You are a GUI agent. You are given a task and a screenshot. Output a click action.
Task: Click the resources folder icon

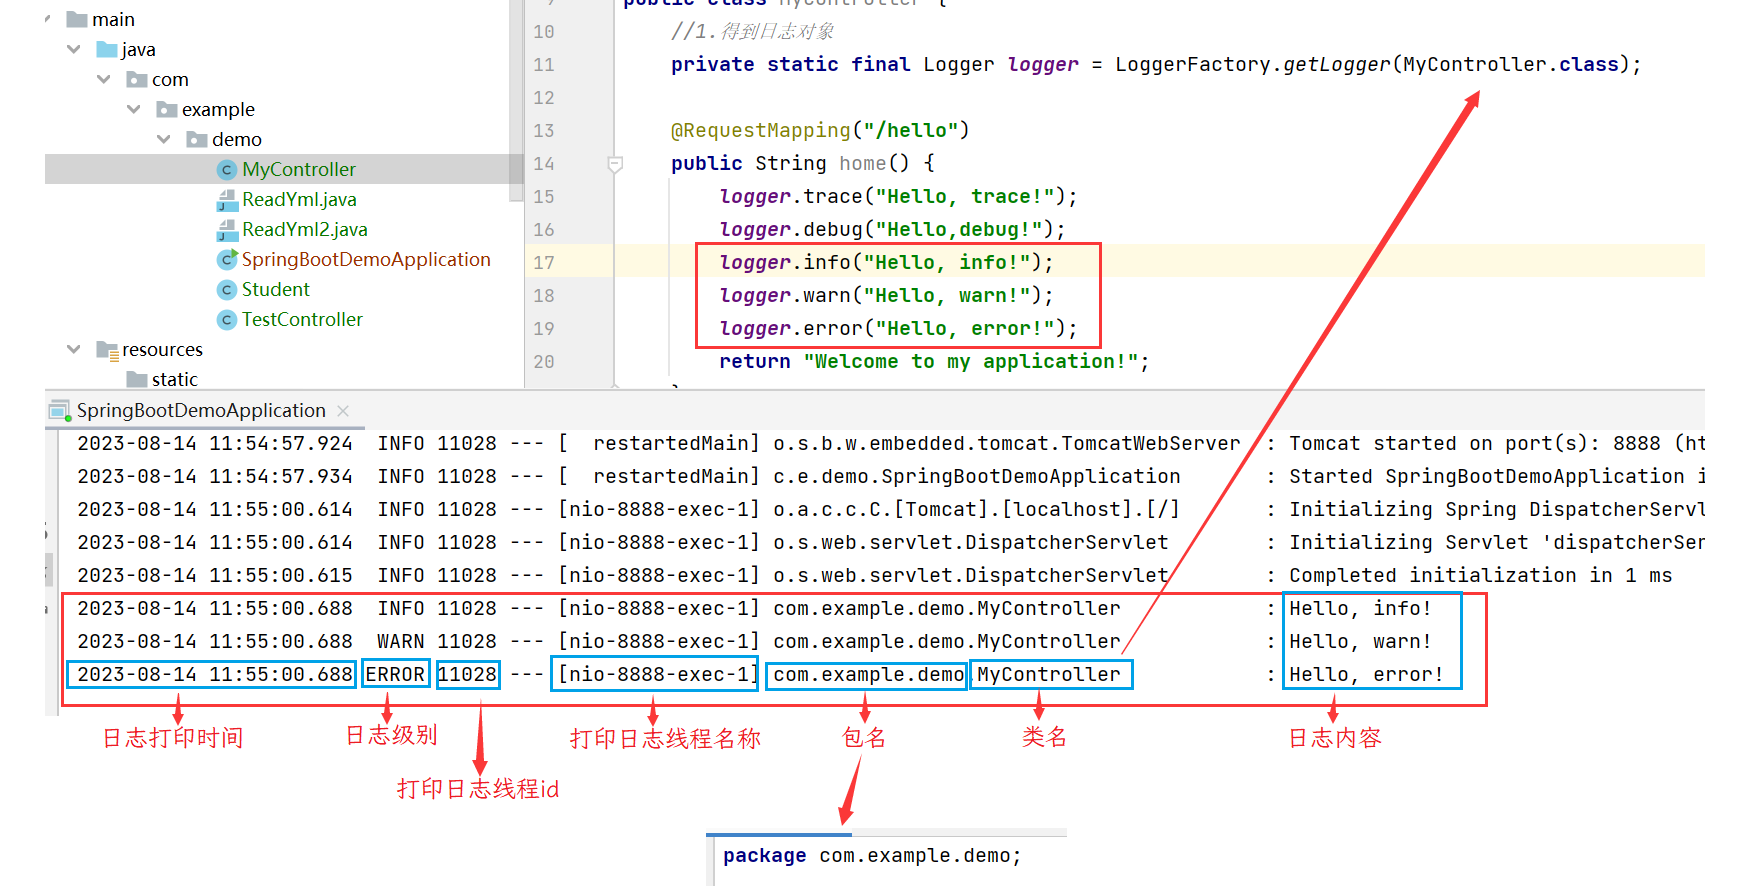tap(107, 350)
